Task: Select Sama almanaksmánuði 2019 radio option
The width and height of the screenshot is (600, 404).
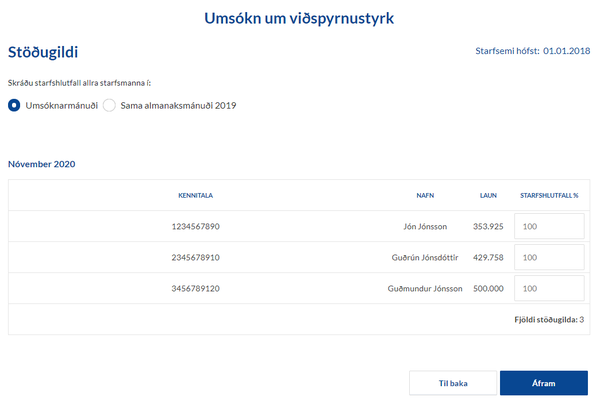Action: [110, 105]
